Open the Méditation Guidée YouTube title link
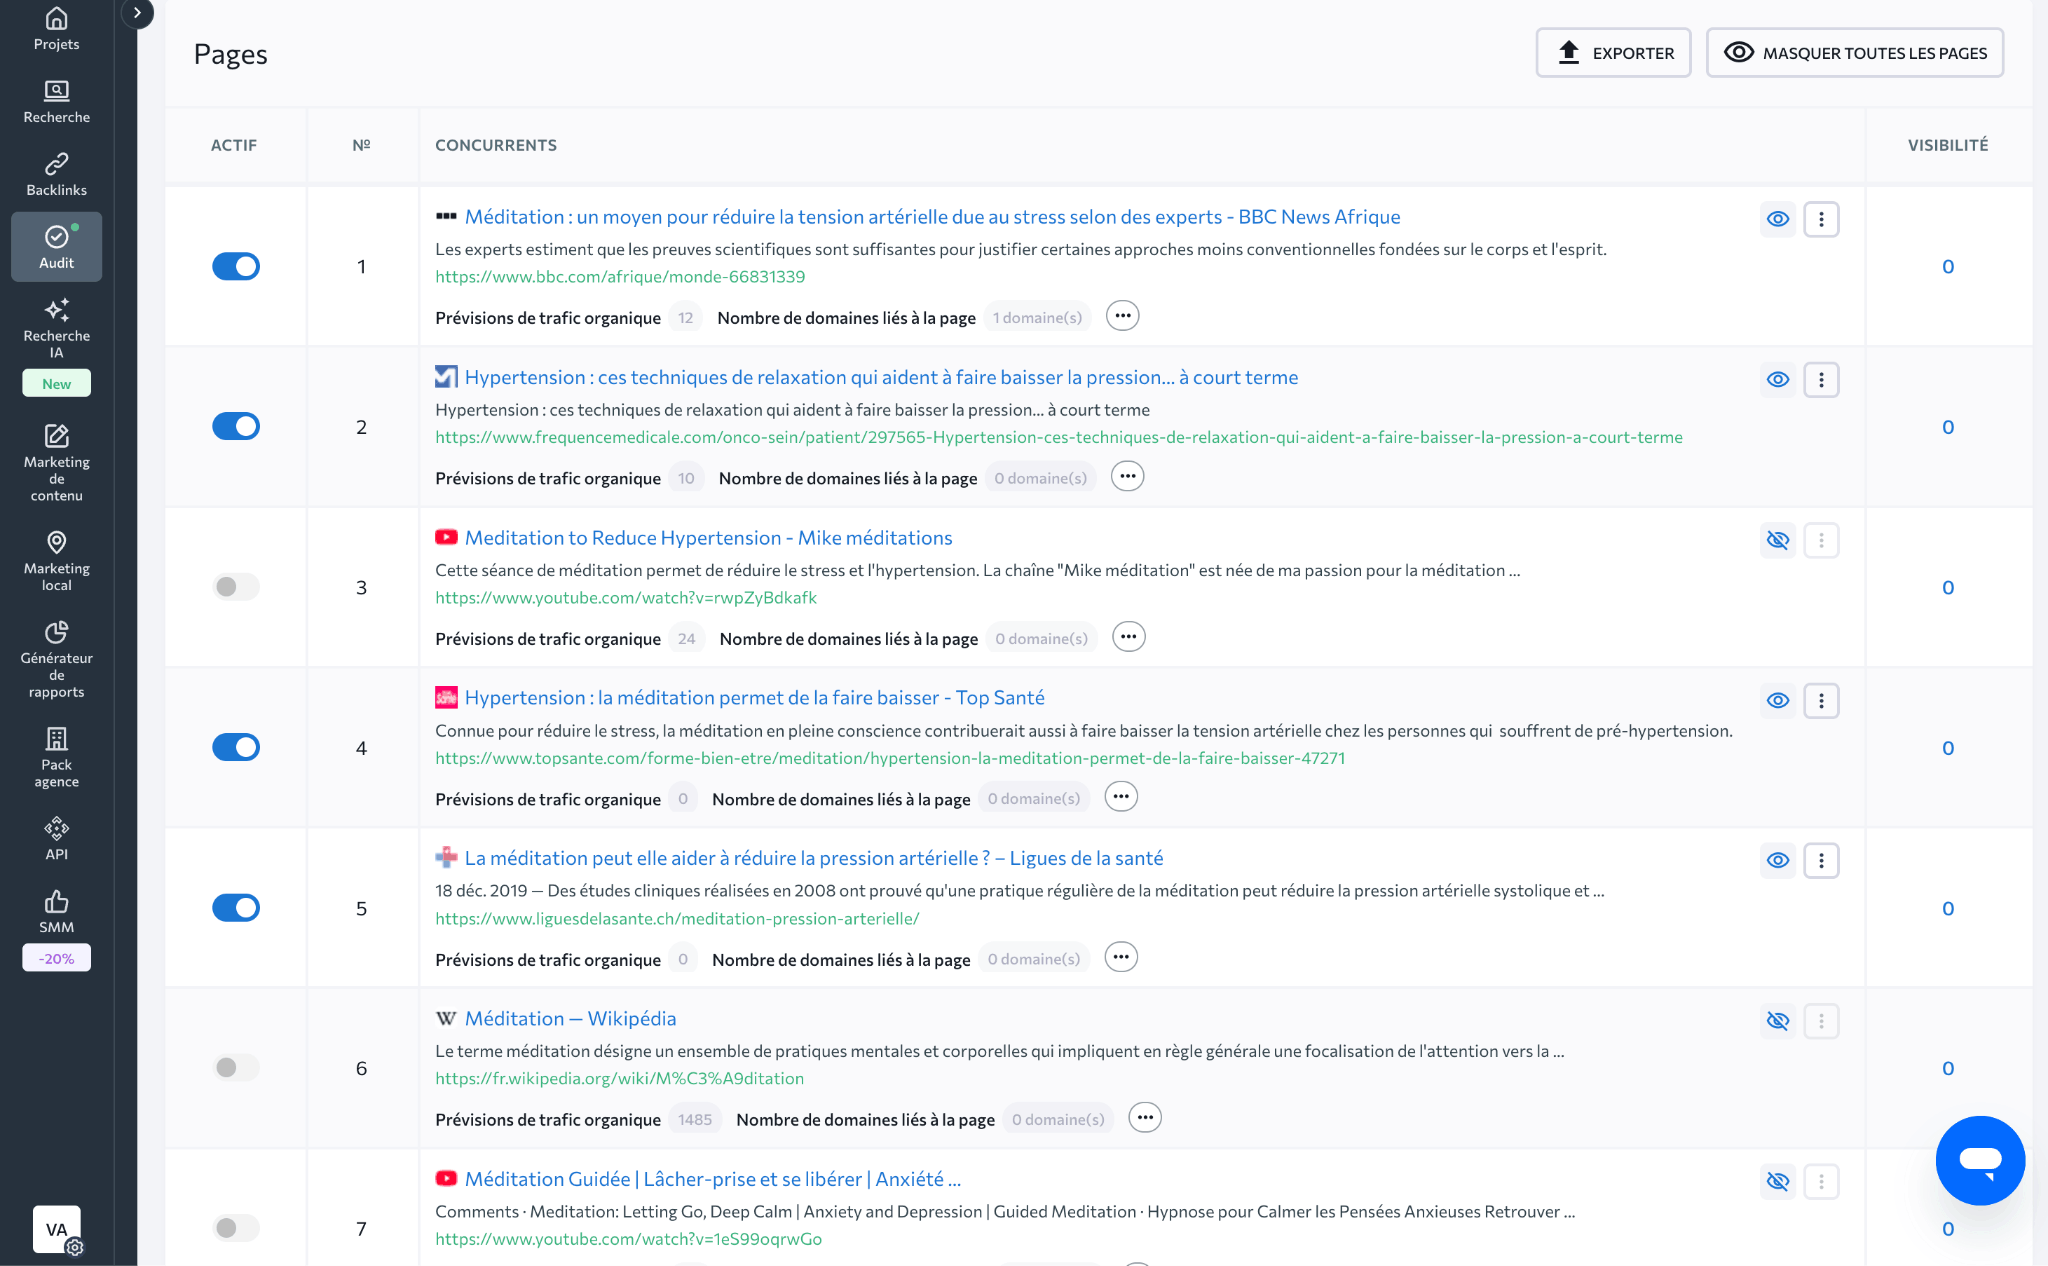 [x=712, y=1179]
